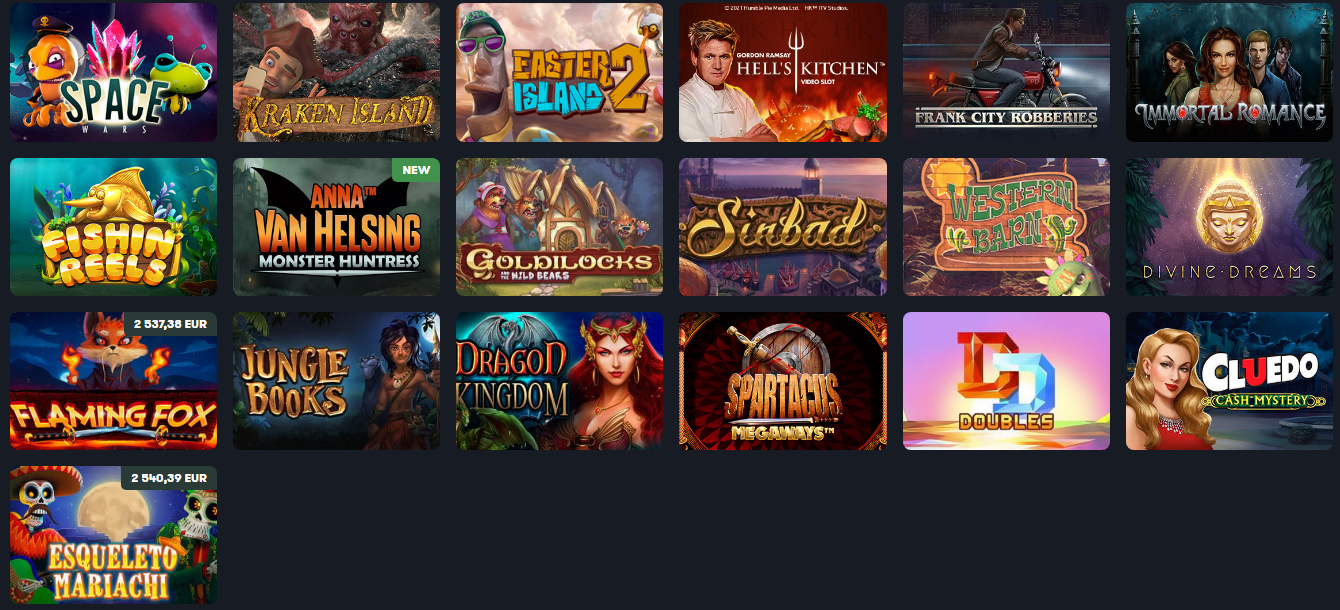Click Flaming Fox jackpot amount label
1340x610 pixels.
point(170,324)
